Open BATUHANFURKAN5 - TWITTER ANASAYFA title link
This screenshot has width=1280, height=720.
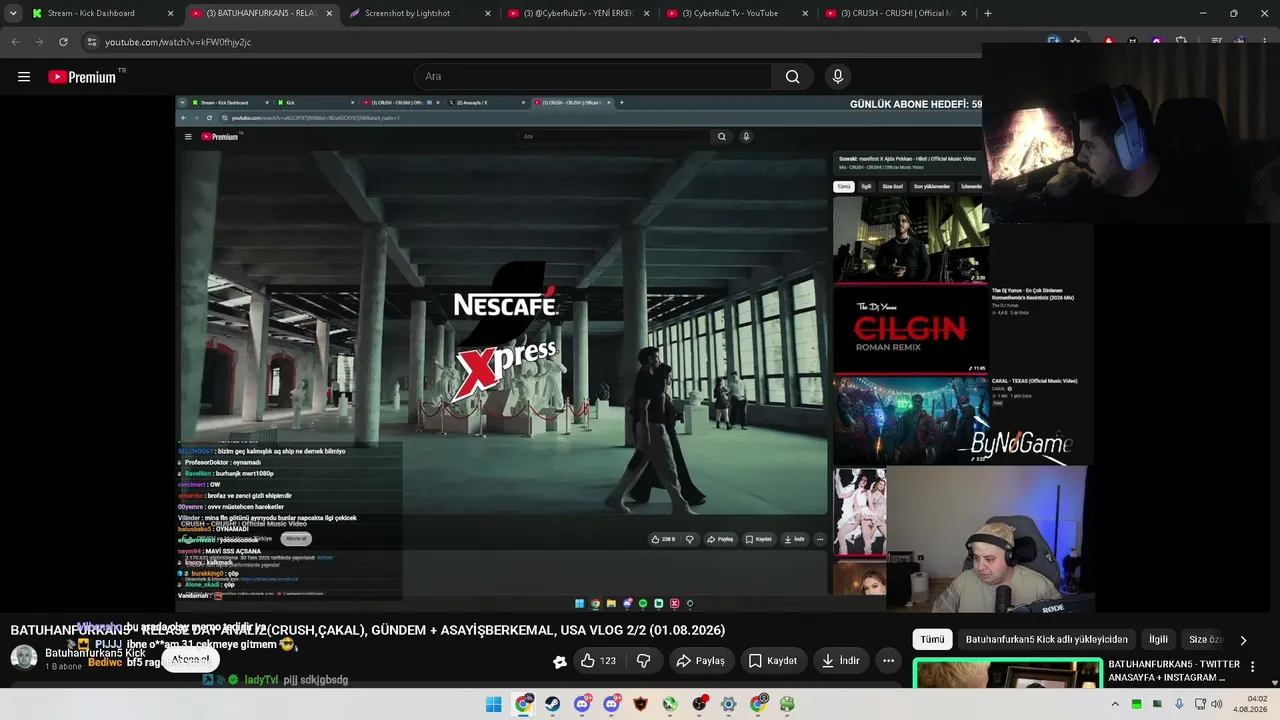pos(1174,671)
